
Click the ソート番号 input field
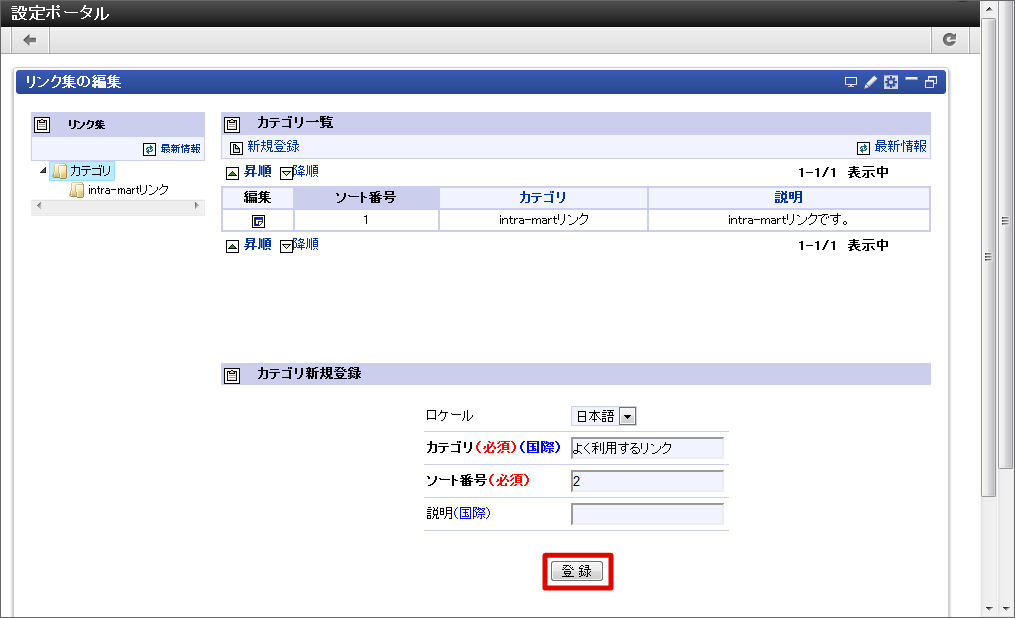tap(647, 481)
